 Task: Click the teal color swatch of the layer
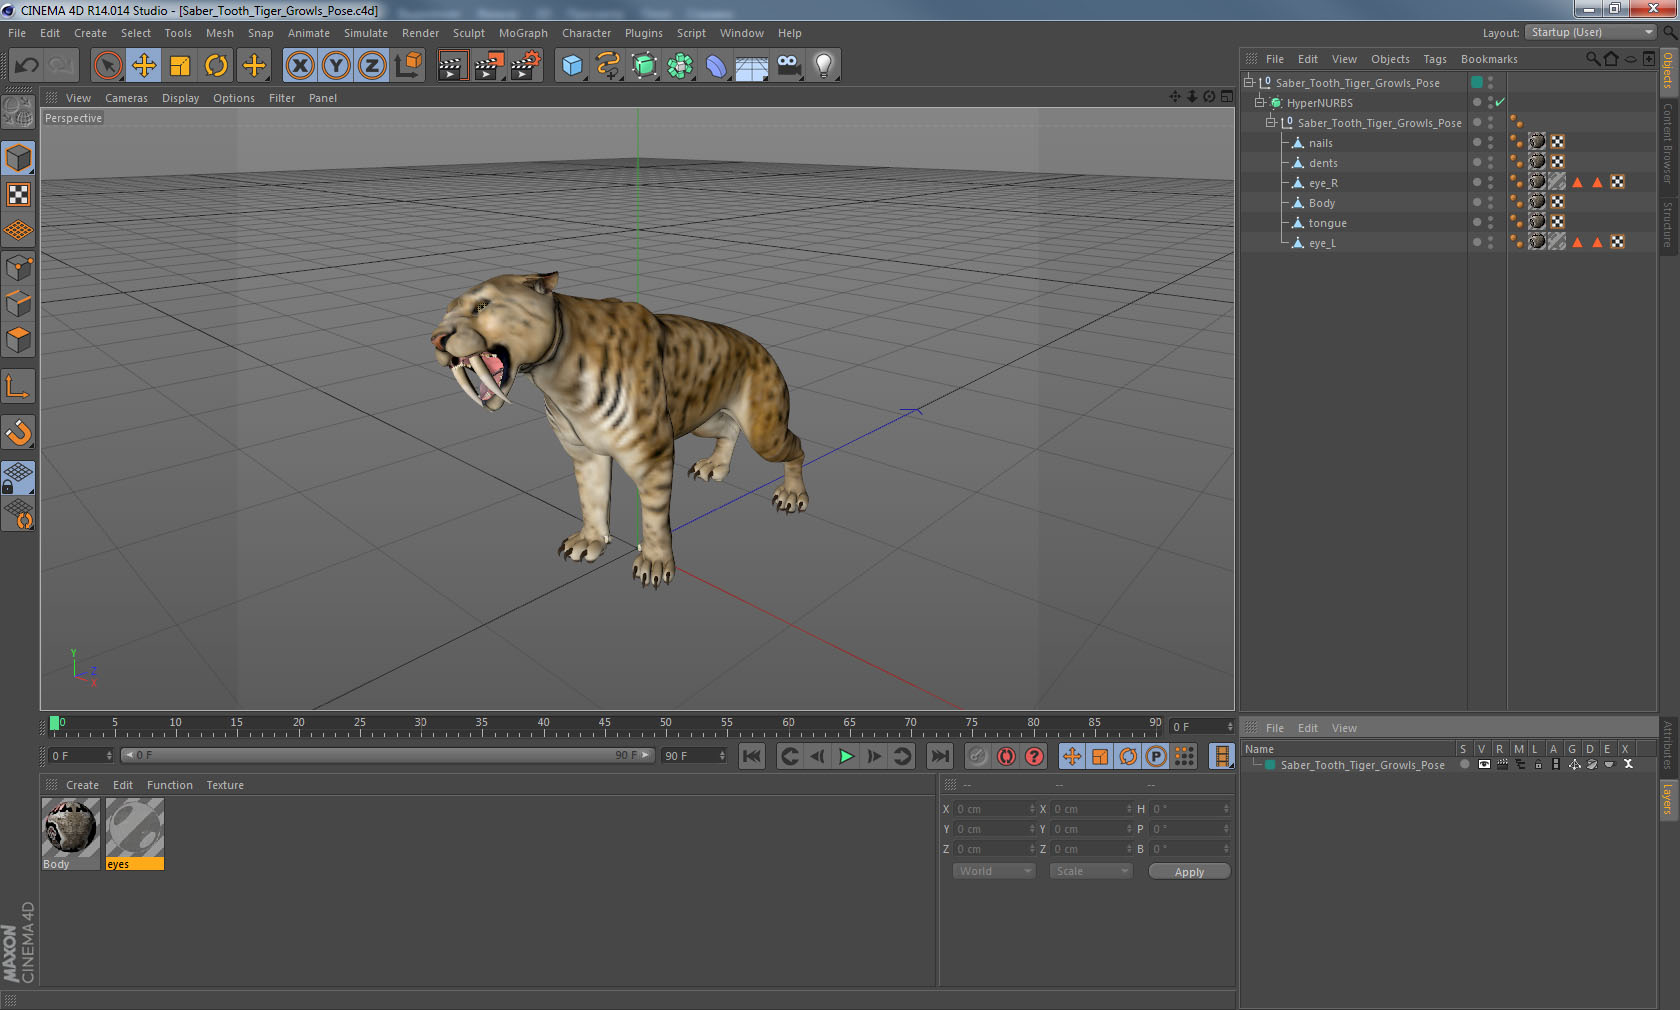1270,765
